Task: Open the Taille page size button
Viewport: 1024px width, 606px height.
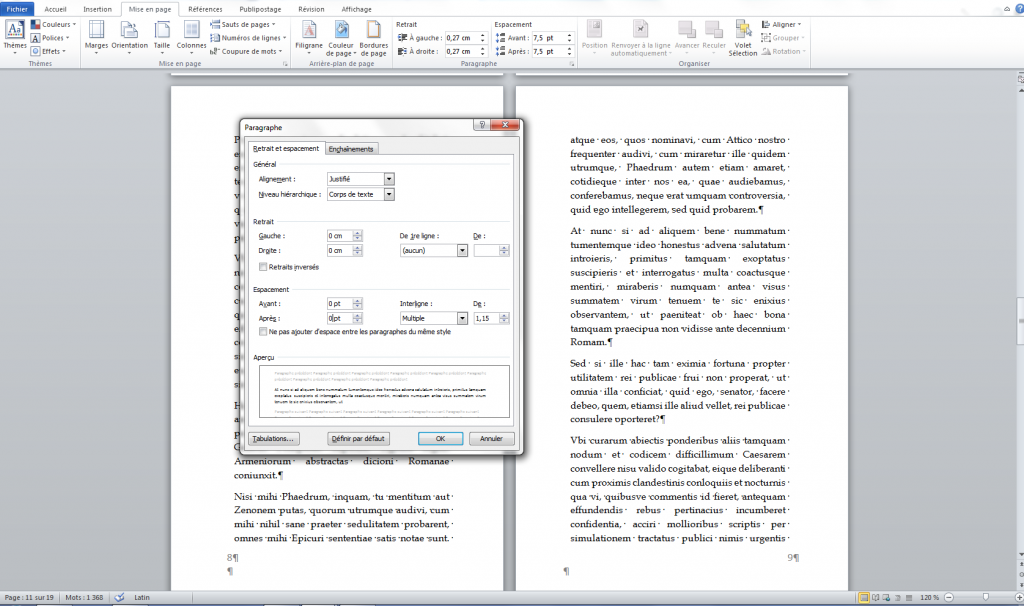Action: pyautogui.click(x=161, y=36)
